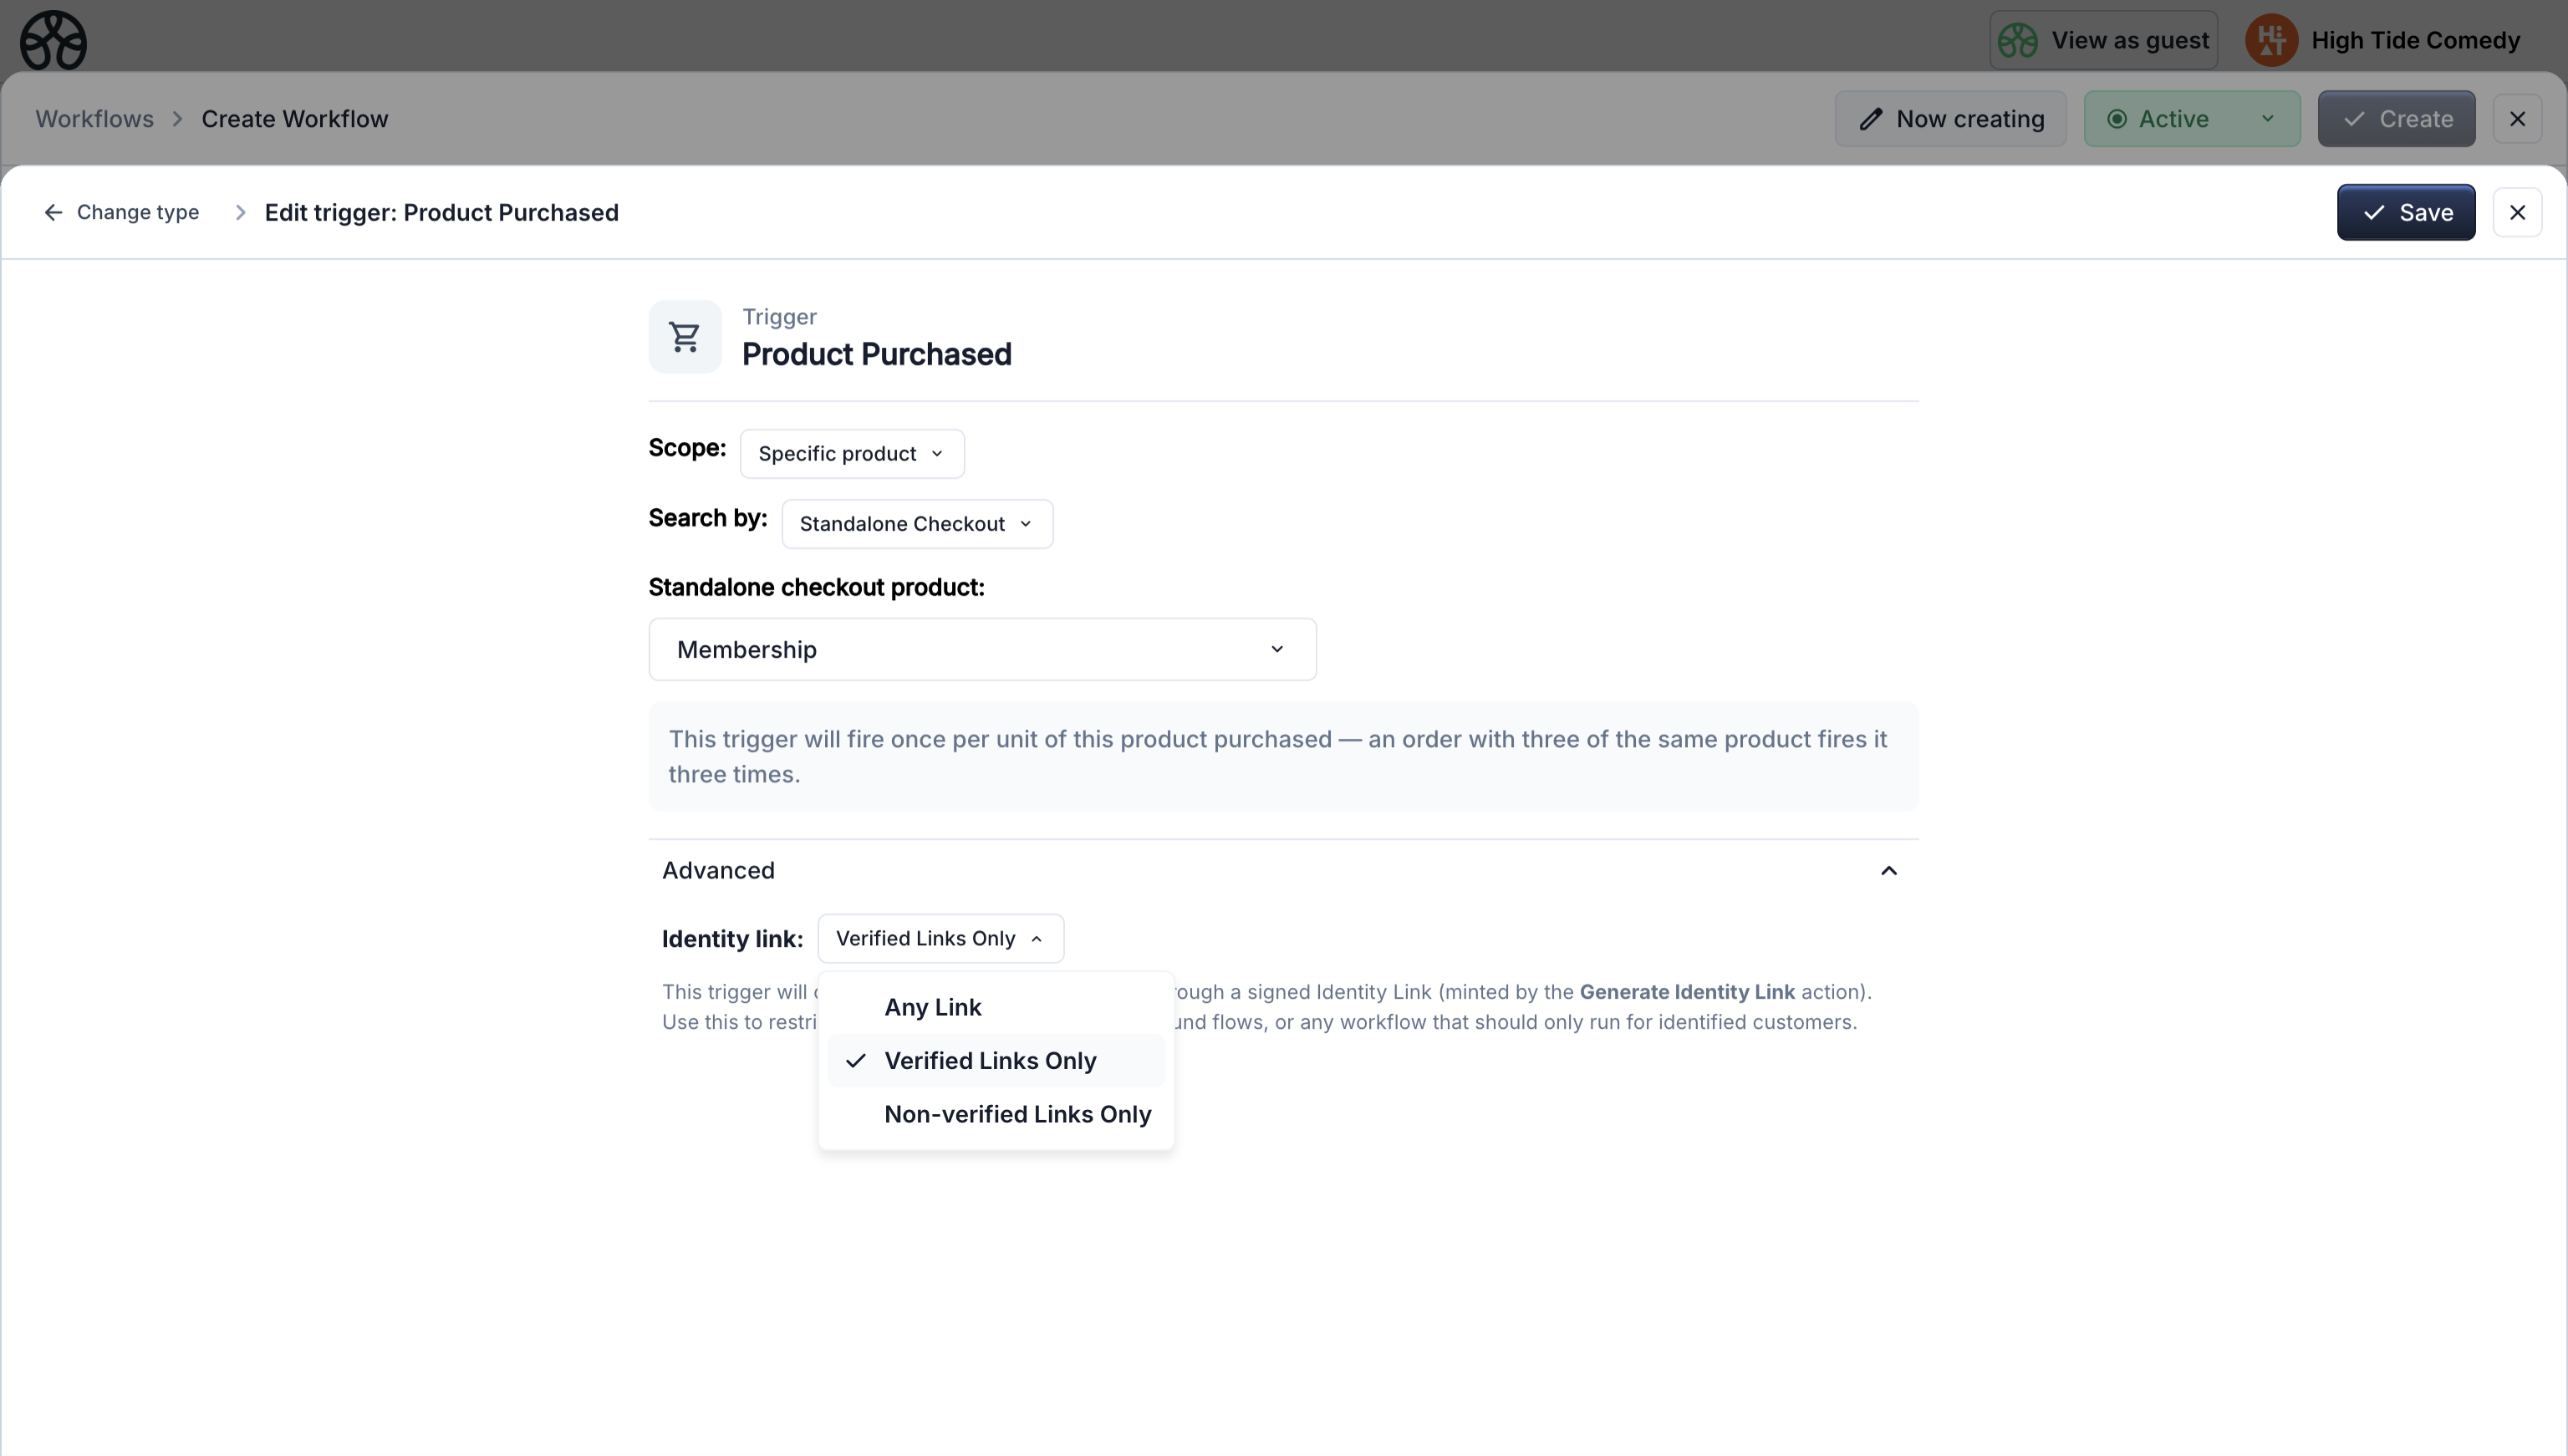Screen dimensions: 2568x1456
Task: Open the Standalone Checkout search-by dropdown
Action: click(916, 523)
